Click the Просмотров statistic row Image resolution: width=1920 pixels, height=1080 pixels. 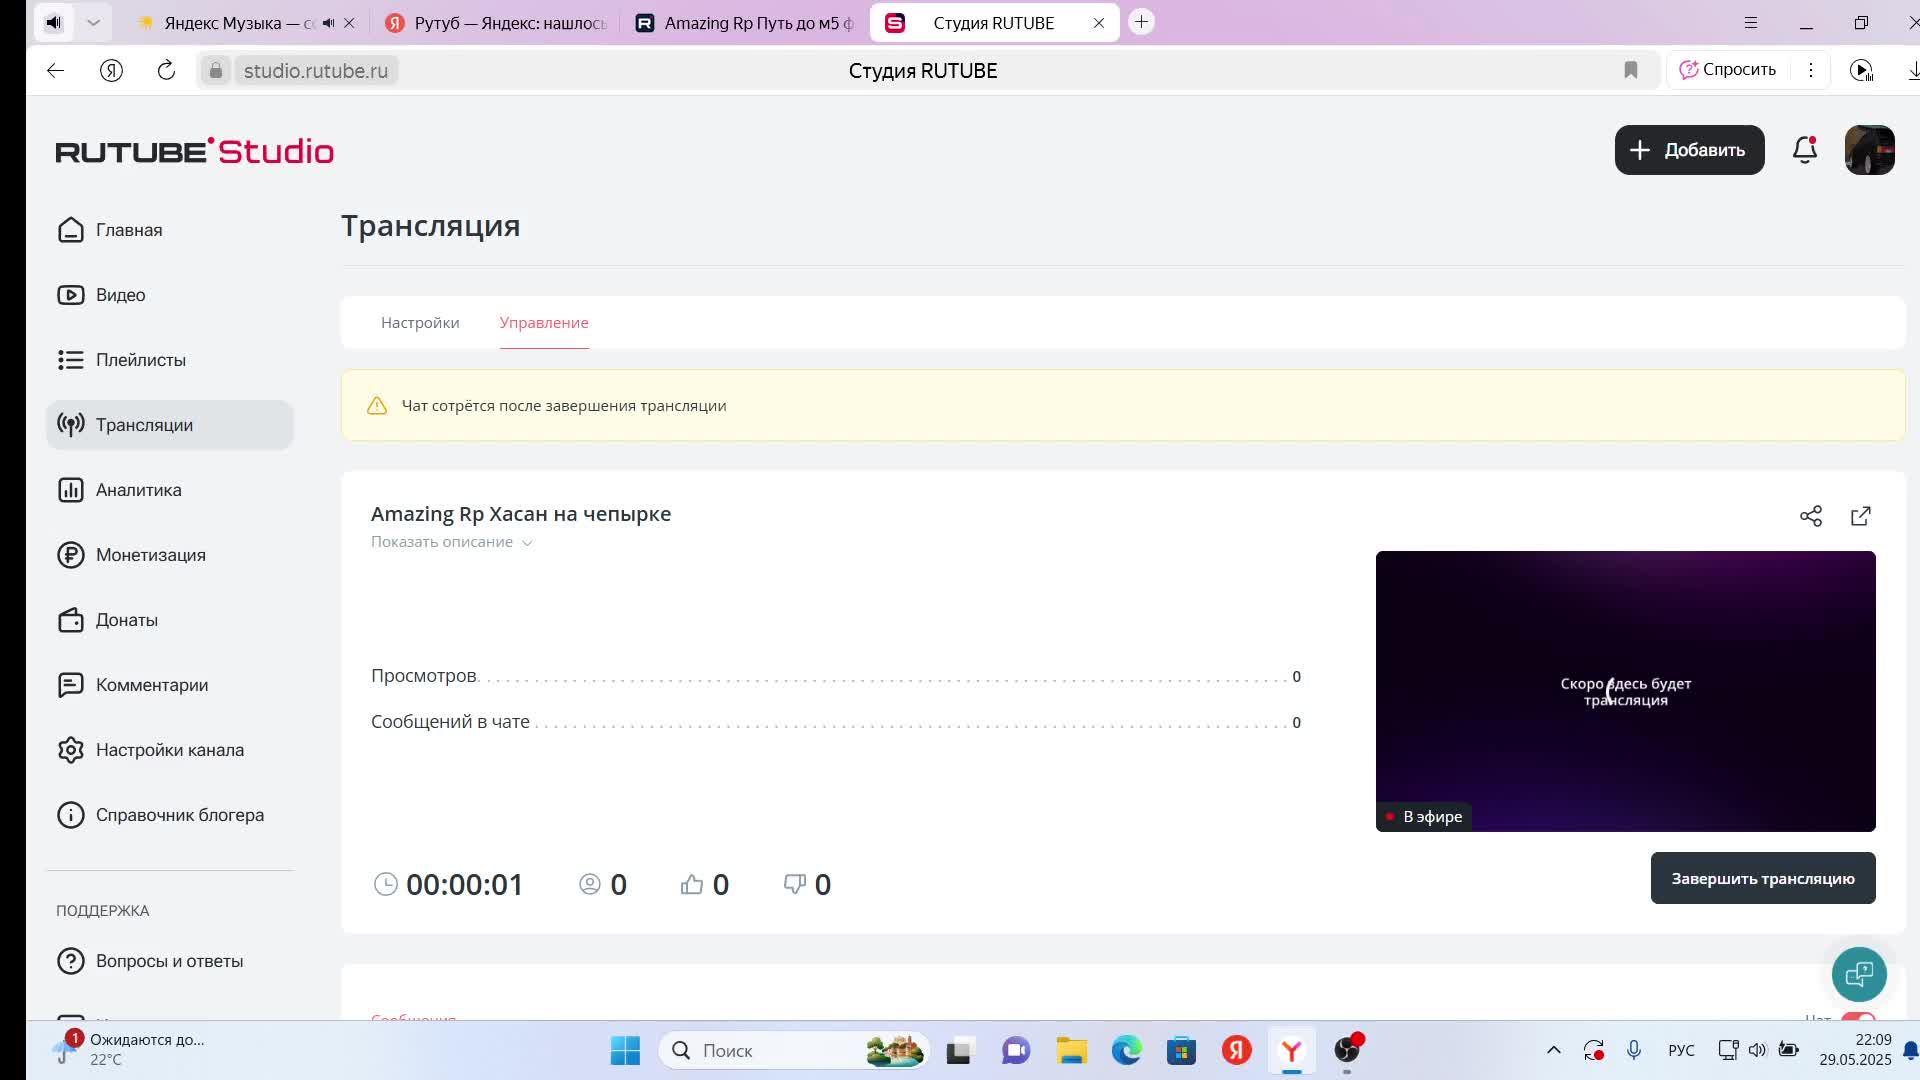point(836,676)
